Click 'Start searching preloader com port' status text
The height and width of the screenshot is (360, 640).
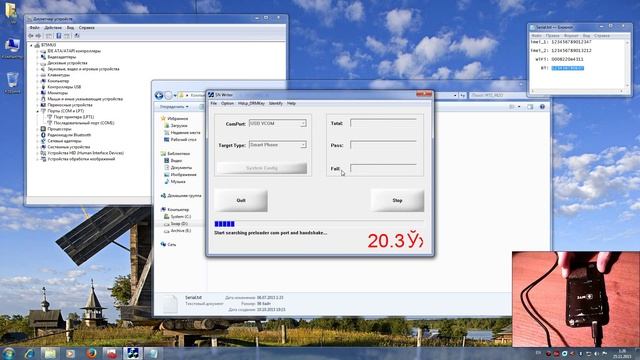click(x=271, y=233)
